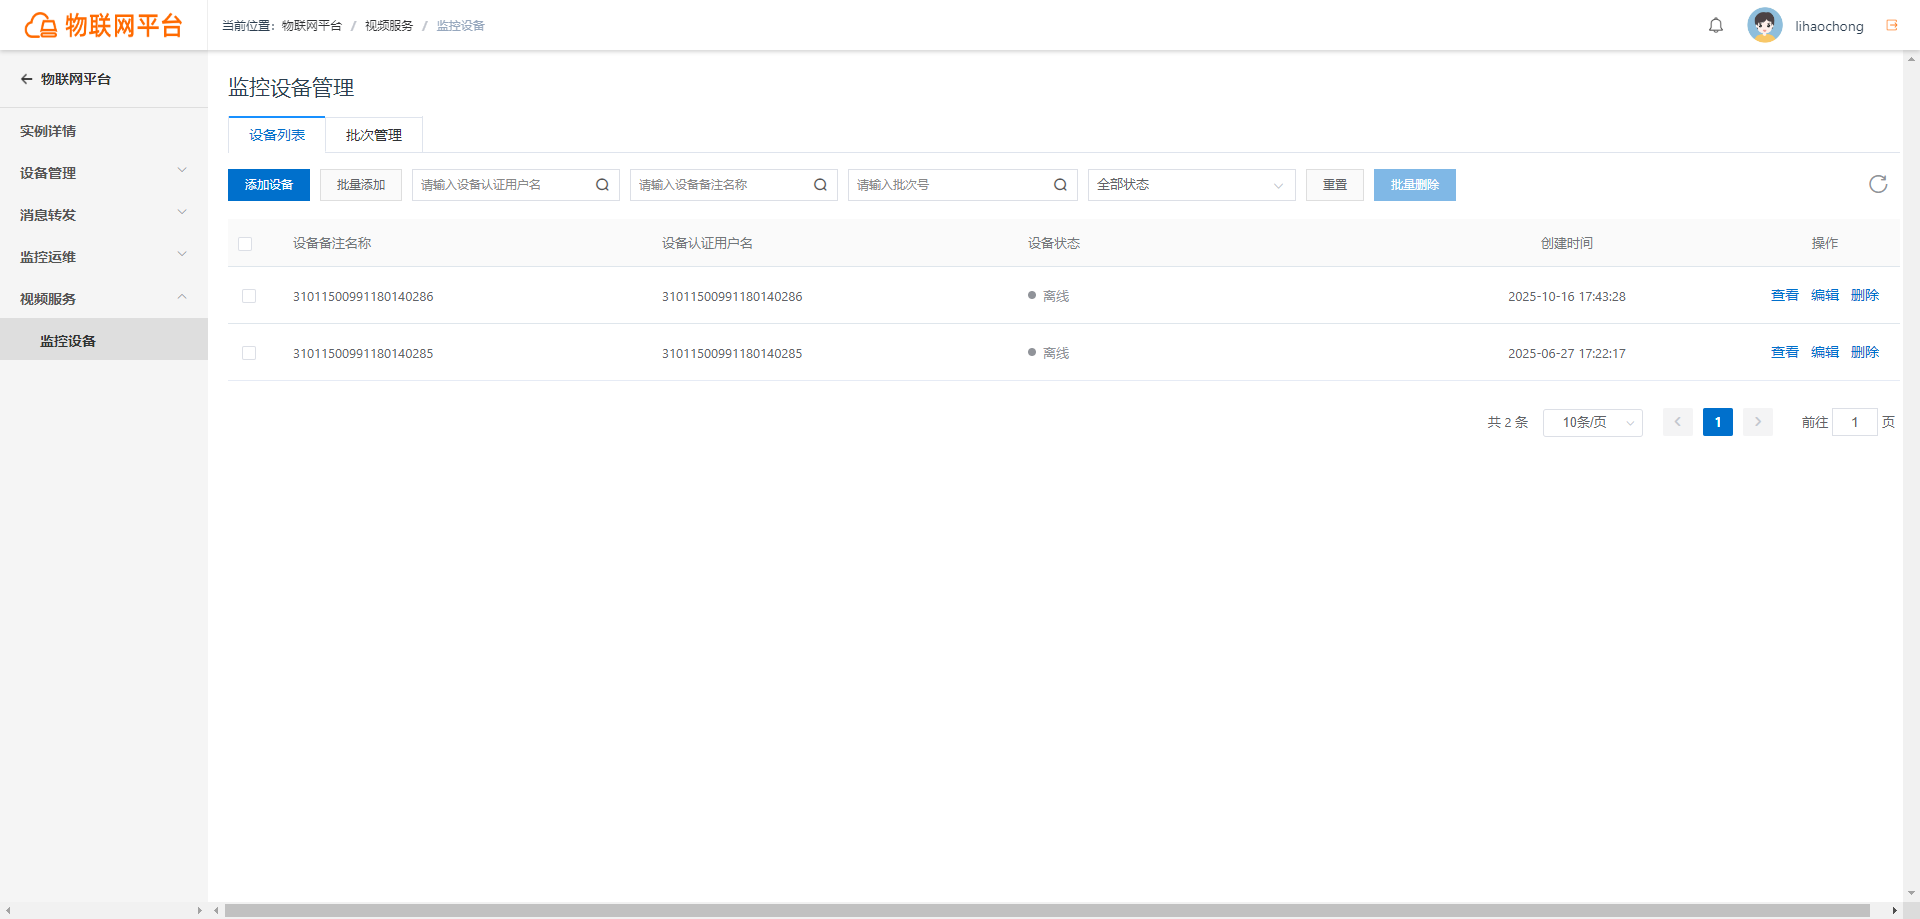Check the box for device ending 140286

point(249,296)
